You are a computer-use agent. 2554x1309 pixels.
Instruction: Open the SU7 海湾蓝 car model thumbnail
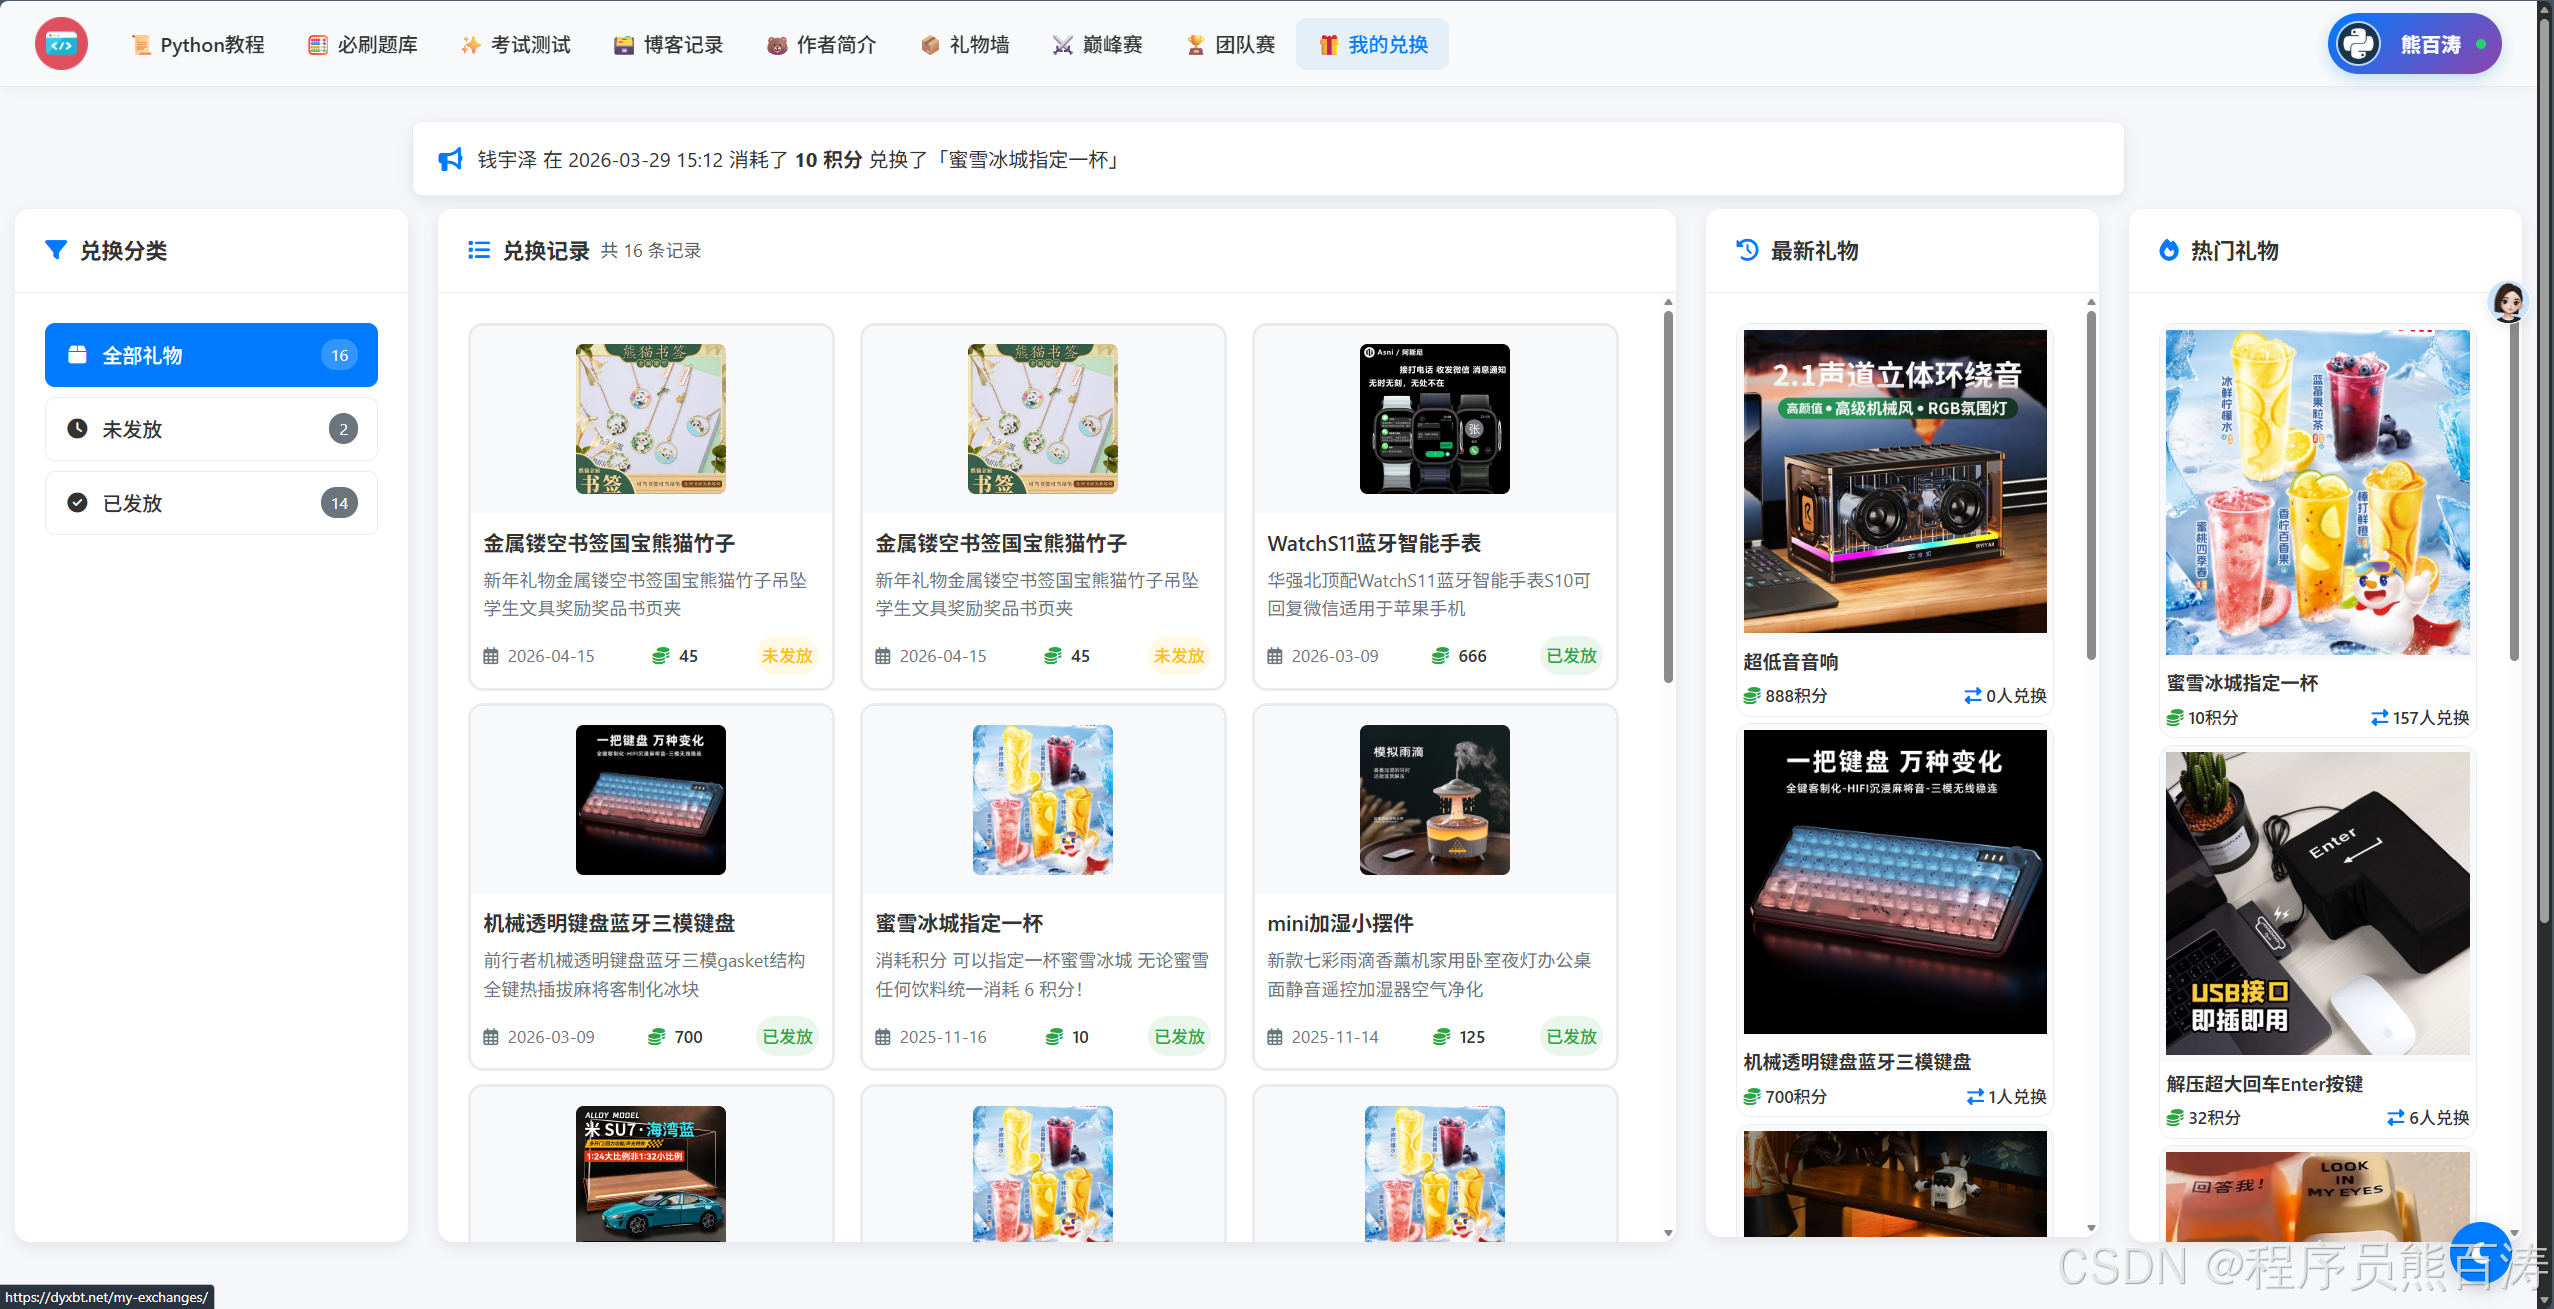[651, 1174]
